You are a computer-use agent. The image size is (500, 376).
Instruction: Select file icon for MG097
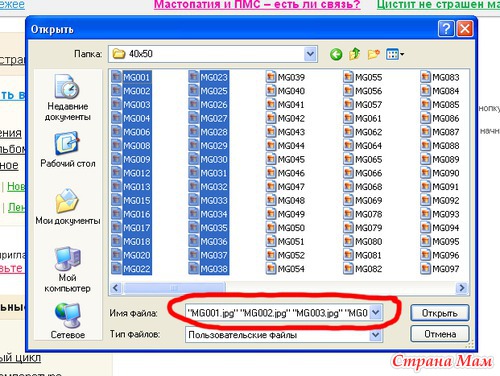(426, 268)
